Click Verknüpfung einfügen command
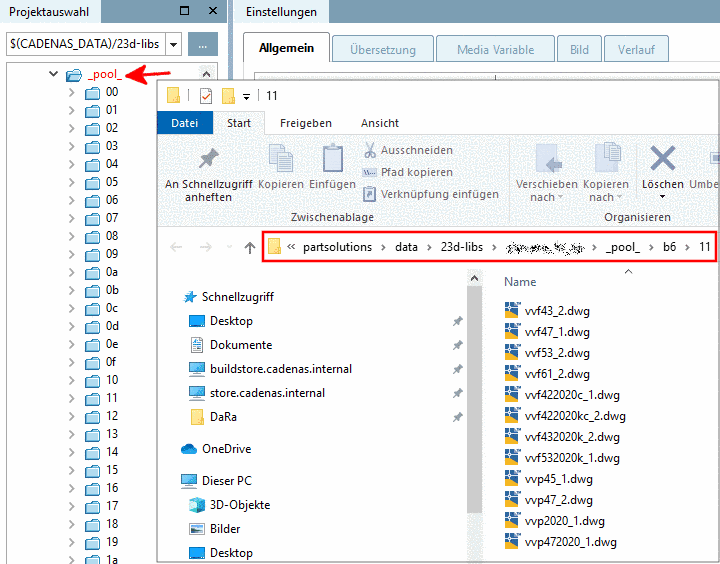Image resolution: width=720 pixels, height=564 pixels. [x=431, y=194]
